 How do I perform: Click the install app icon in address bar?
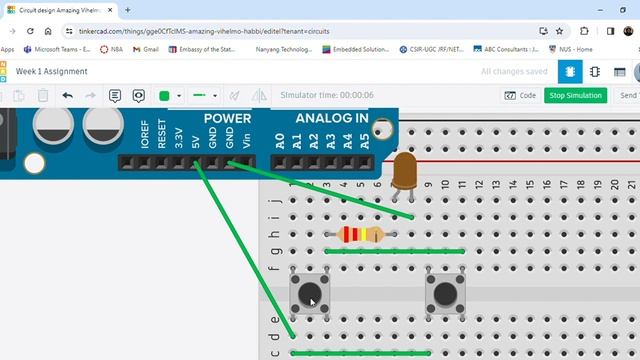point(543,31)
